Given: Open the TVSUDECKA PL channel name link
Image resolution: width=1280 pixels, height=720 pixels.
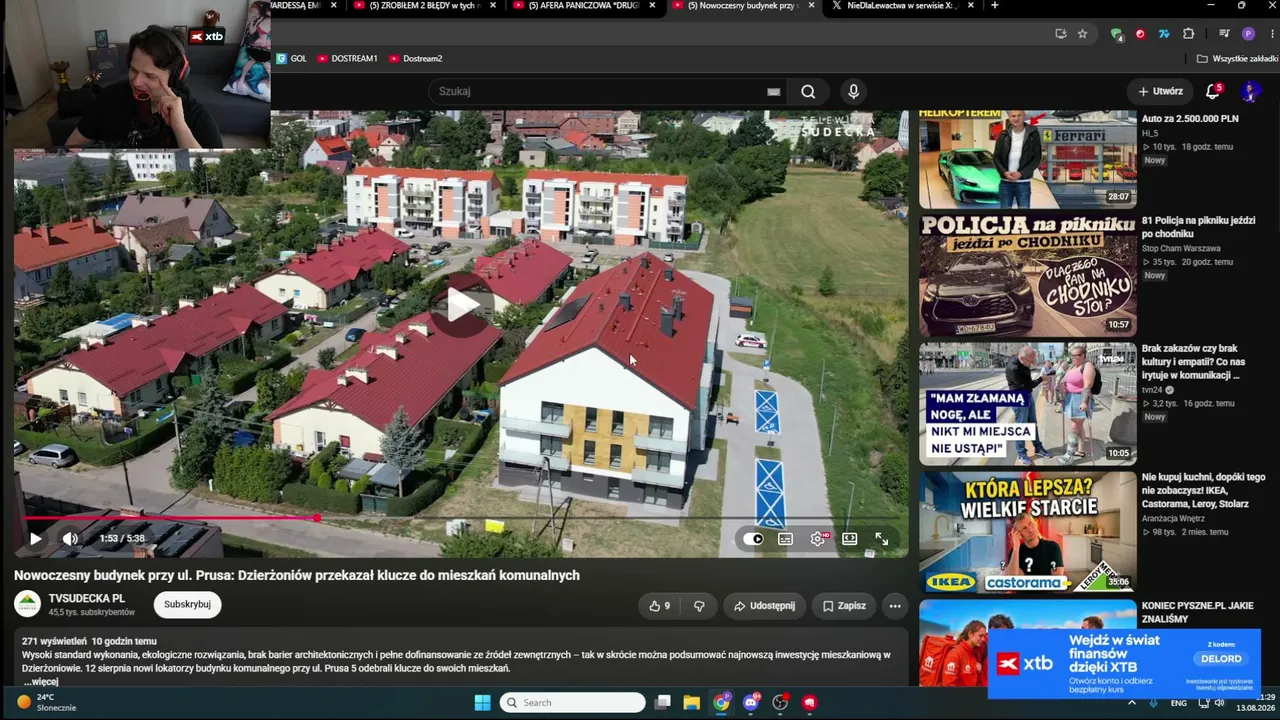Looking at the screenshot, I should (x=87, y=598).
